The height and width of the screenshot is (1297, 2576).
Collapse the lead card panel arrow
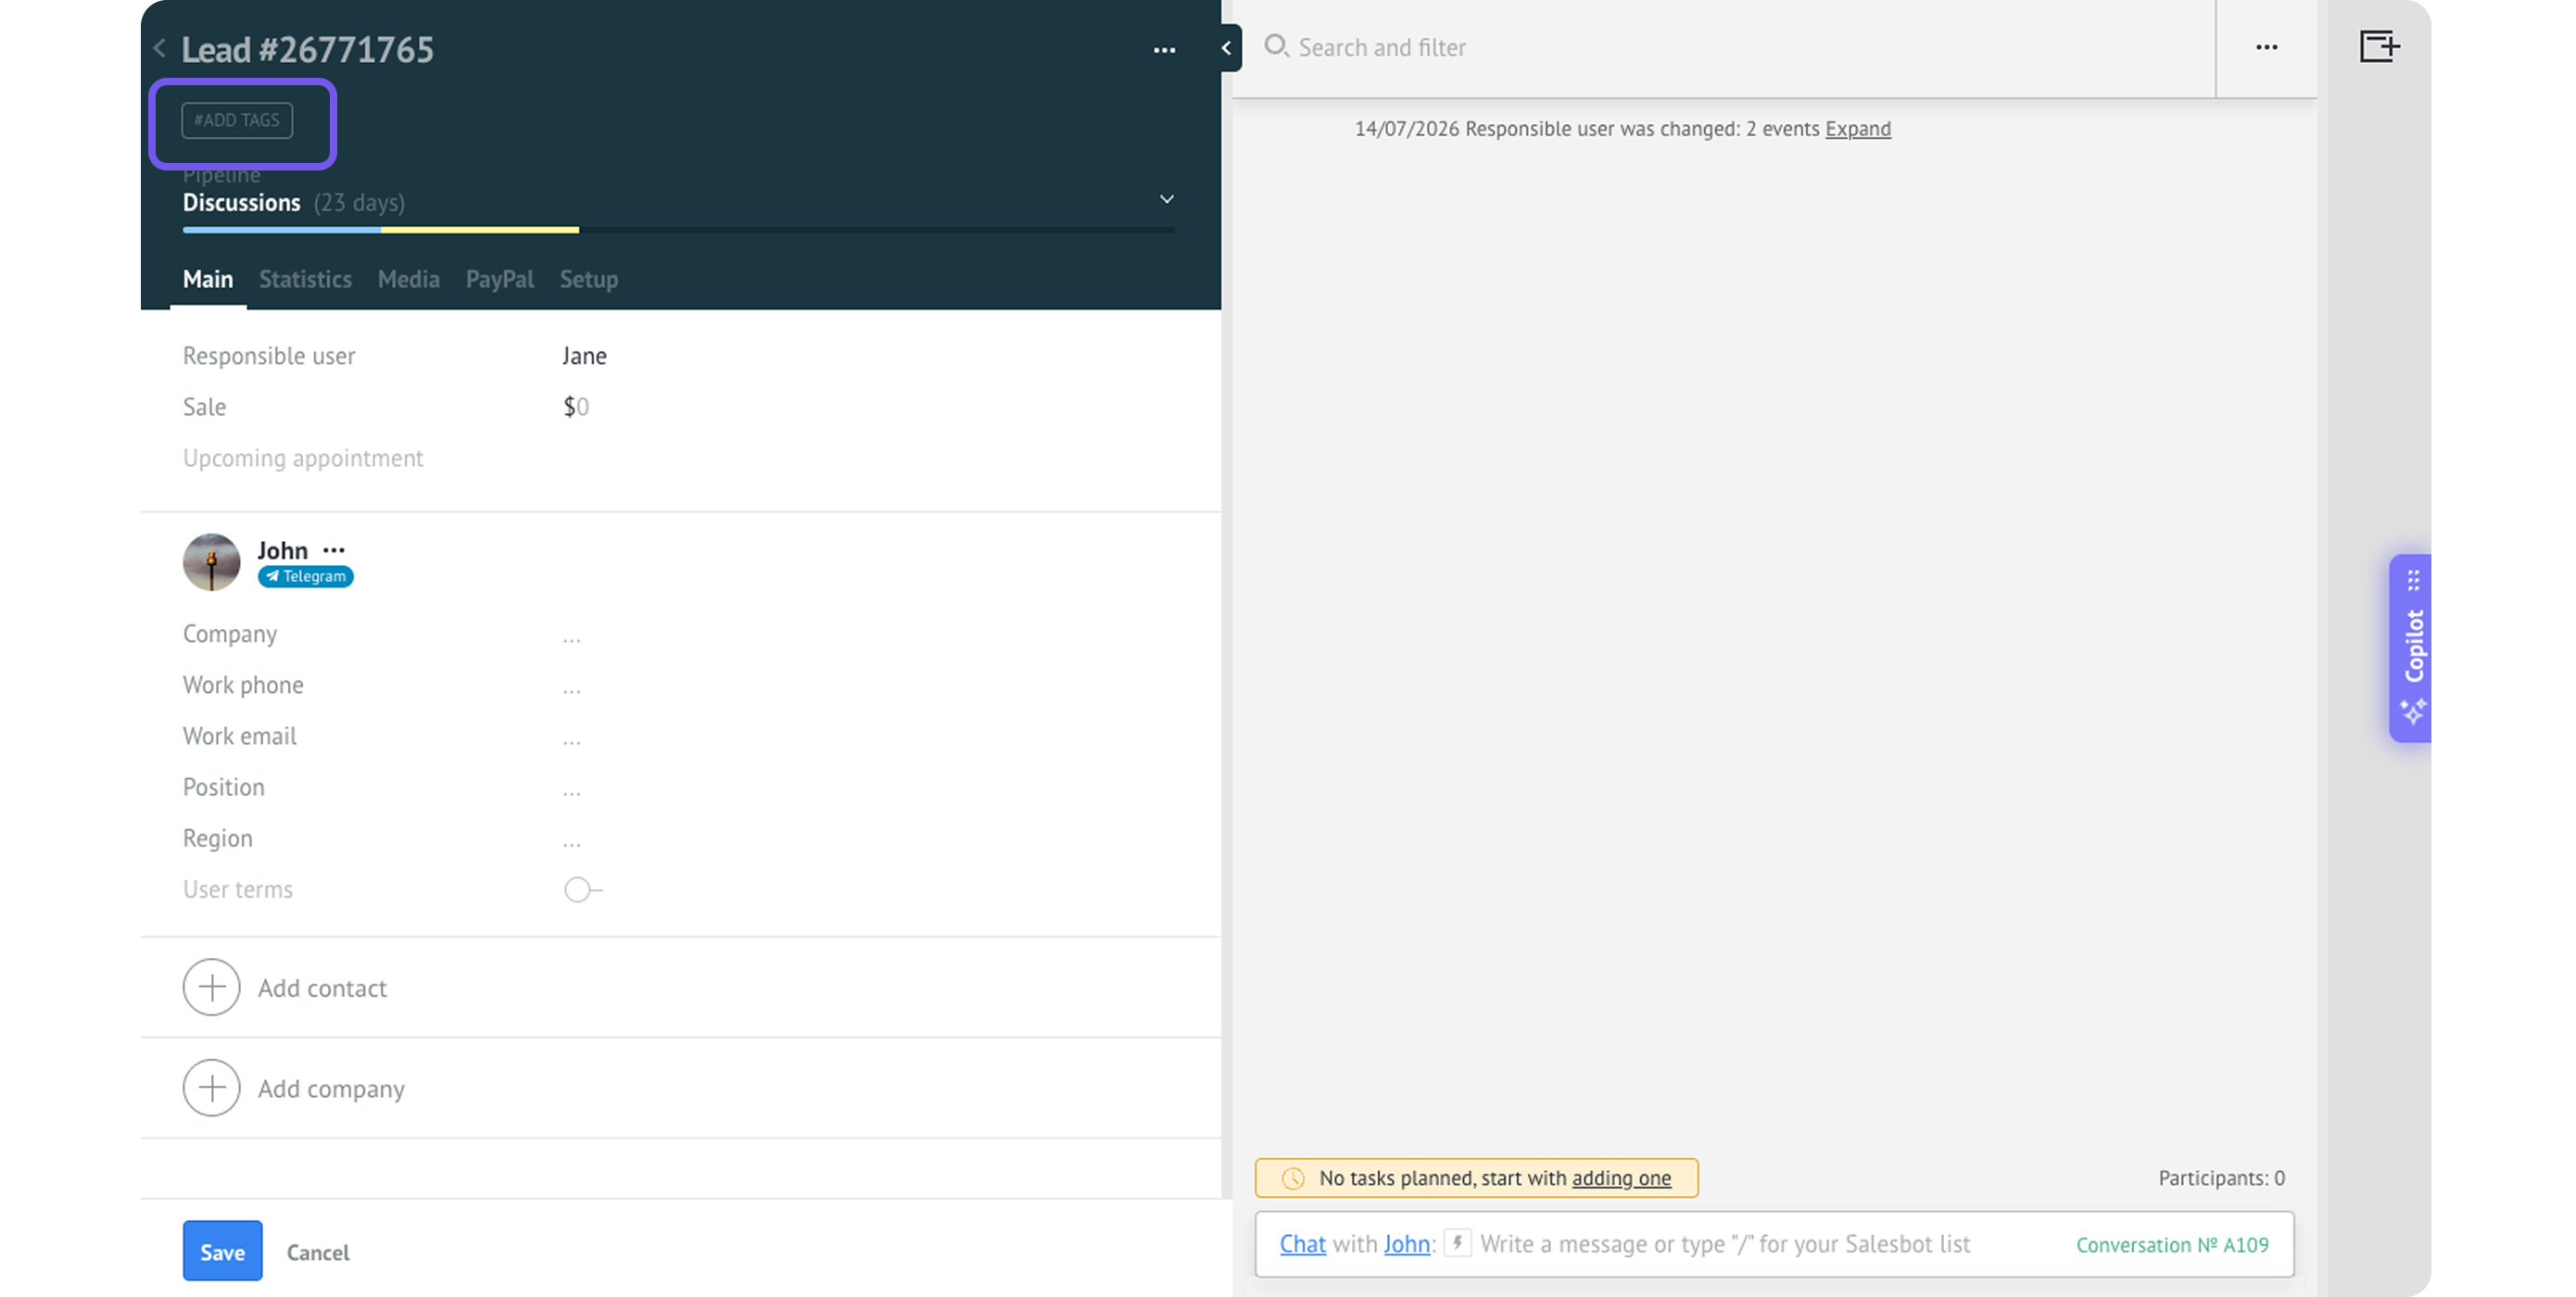1227,48
